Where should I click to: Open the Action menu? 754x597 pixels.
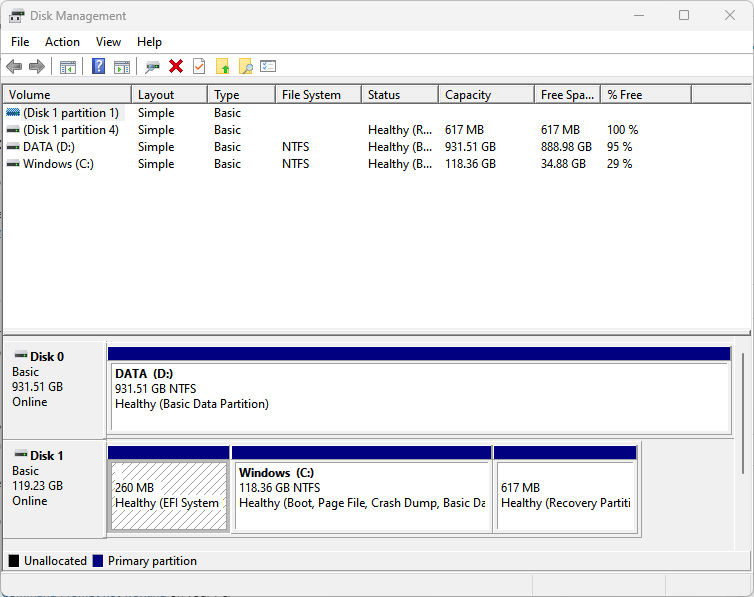coord(62,42)
